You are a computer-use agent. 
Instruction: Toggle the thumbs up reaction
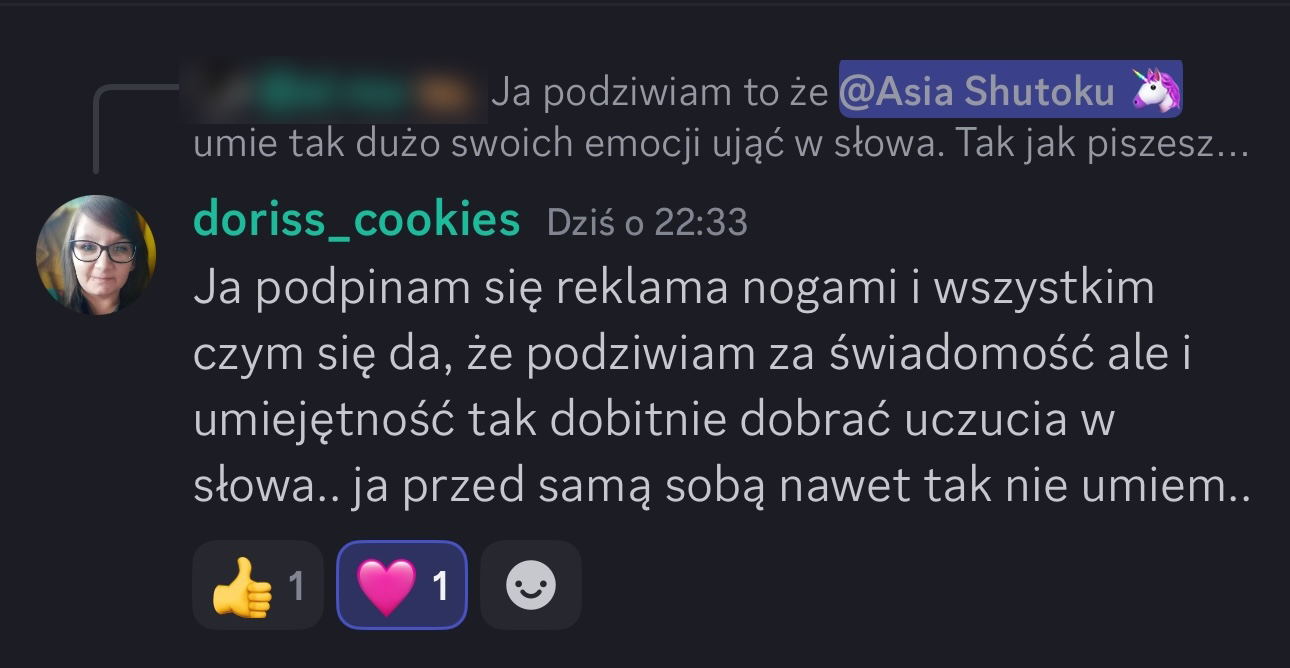coord(257,585)
